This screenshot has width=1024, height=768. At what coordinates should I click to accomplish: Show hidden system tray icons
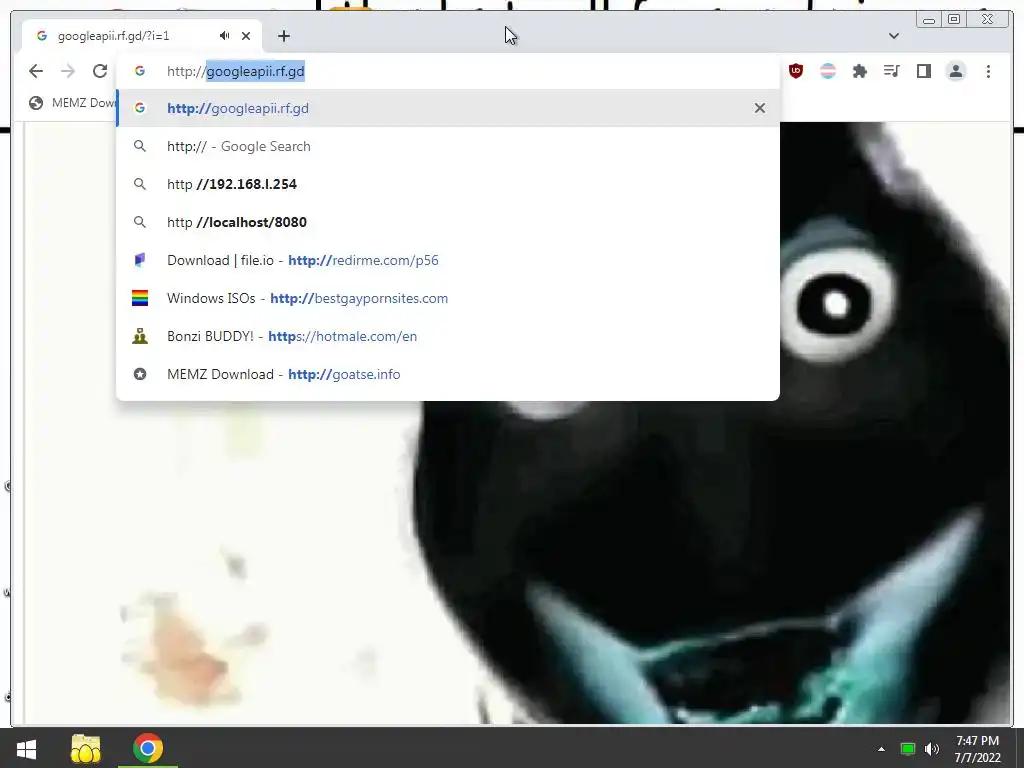881,749
